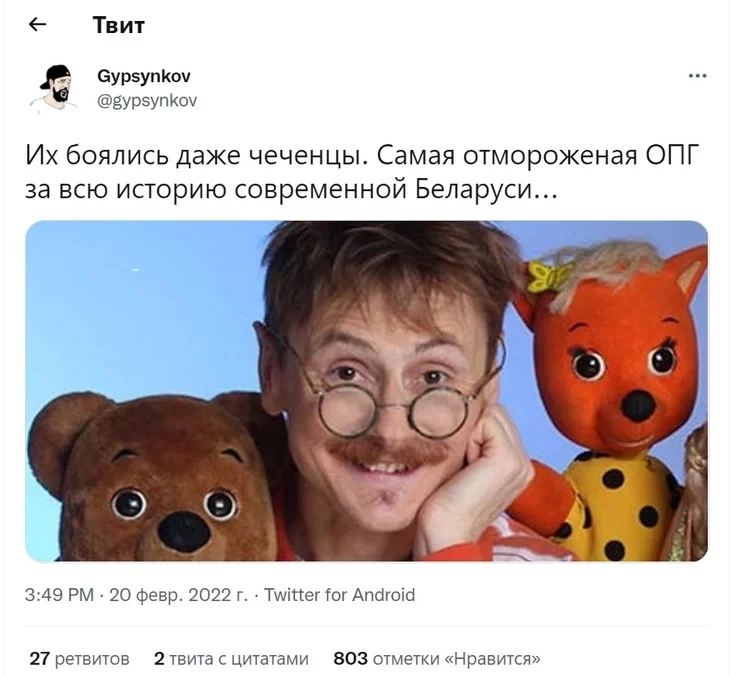Open the 'Twitter for Android' source link
732x676 pixels.
[339, 595]
